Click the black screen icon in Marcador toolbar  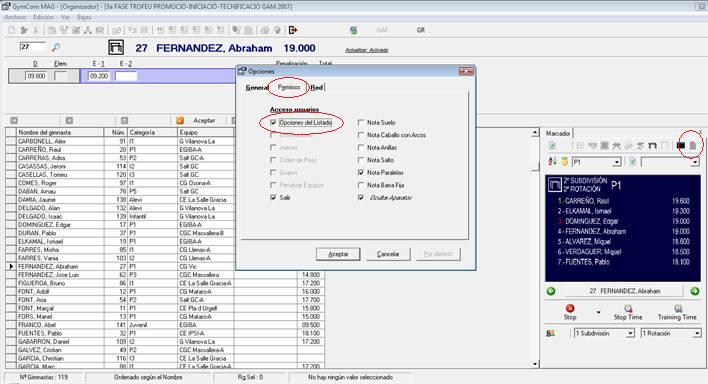pos(681,145)
